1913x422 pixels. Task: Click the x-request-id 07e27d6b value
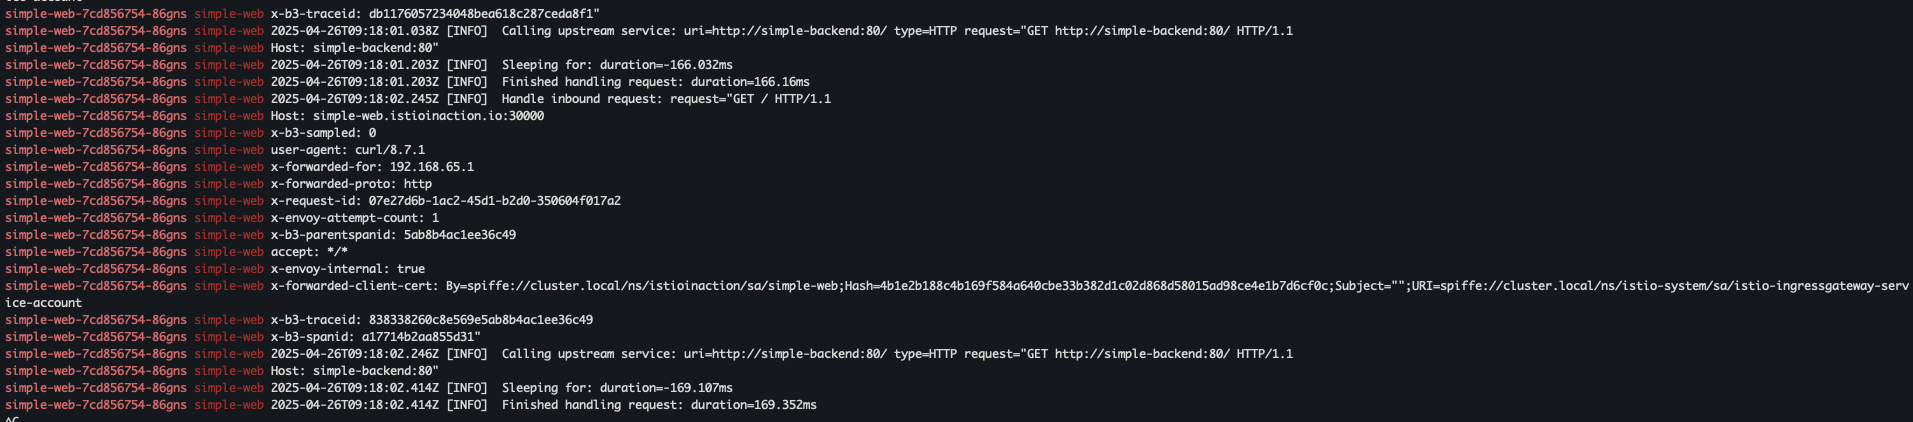click(x=495, y=201)
